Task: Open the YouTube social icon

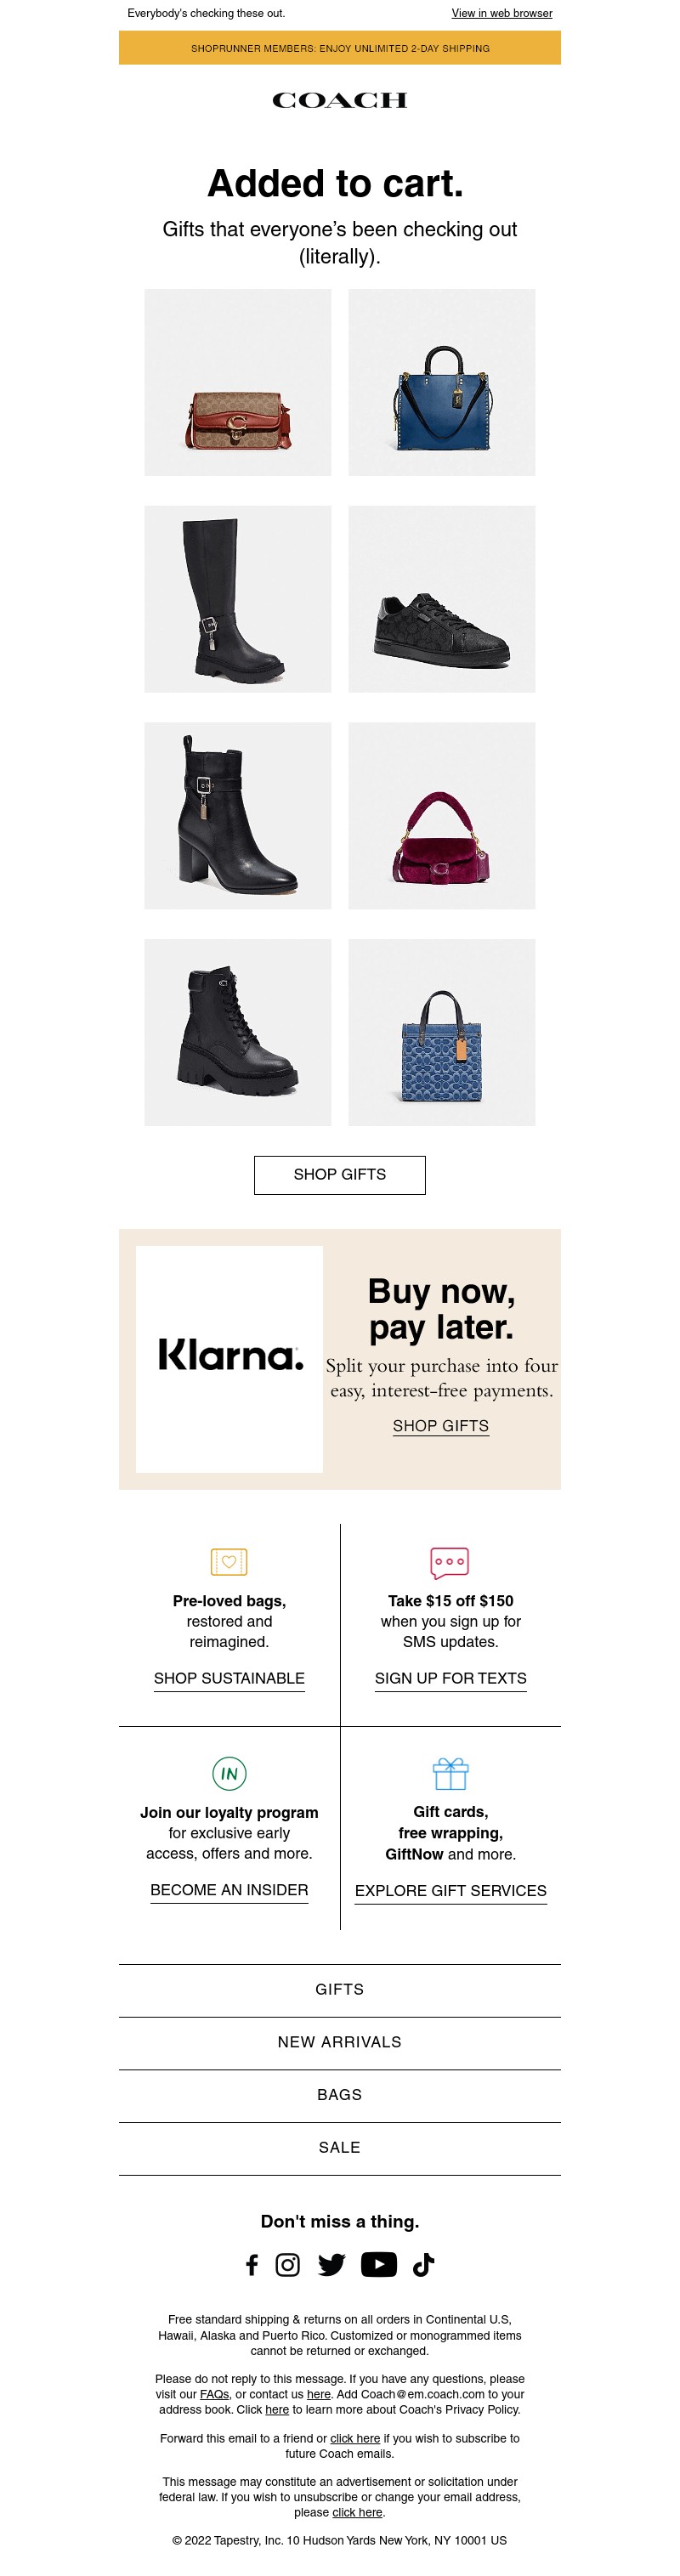Action: 379,2265
